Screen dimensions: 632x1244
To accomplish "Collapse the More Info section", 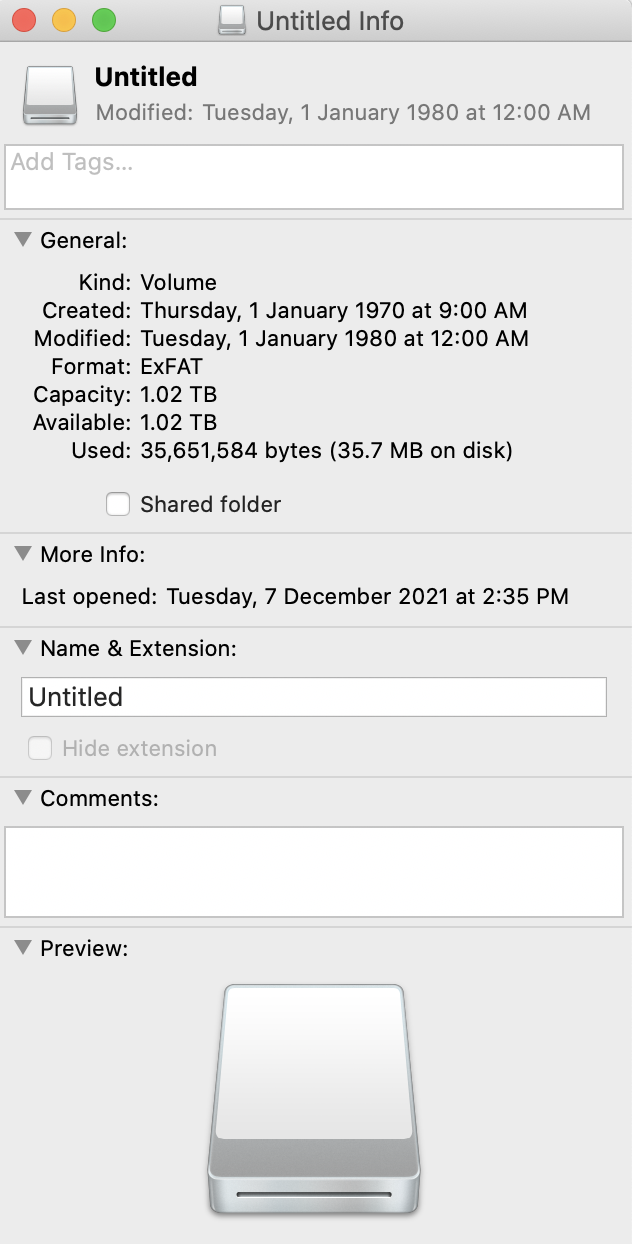I will point(23,554).
